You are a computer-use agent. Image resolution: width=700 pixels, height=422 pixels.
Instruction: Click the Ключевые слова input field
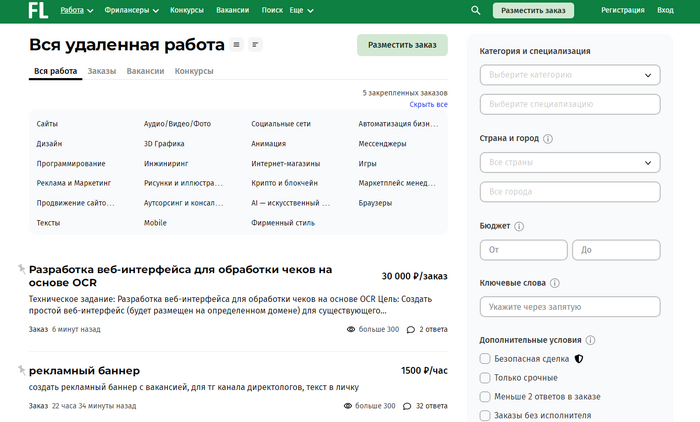(570, 308)
